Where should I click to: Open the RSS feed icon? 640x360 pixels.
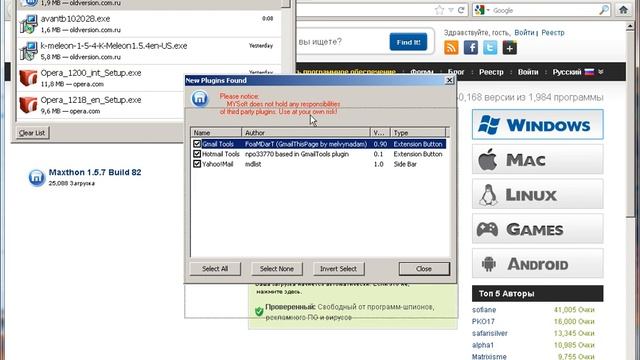pyautogui.click(x=451, y=48)
